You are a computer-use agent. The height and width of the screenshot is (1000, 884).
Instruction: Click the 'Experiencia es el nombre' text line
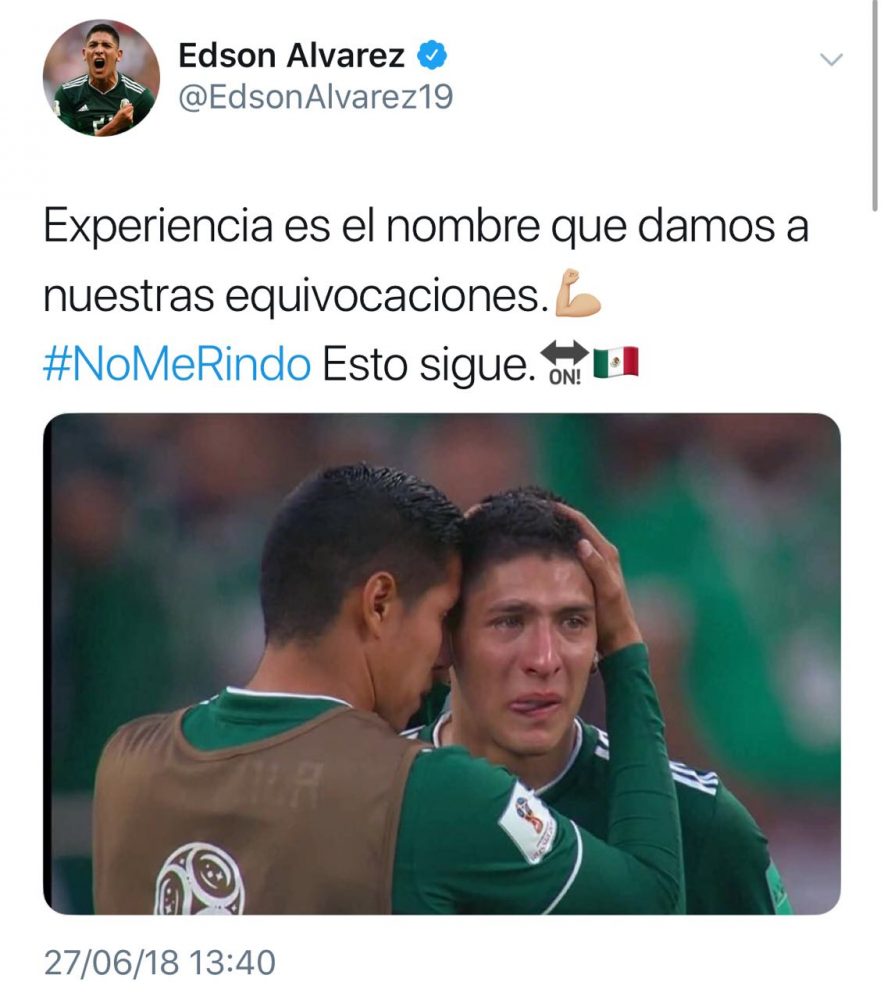coord(425,226)
